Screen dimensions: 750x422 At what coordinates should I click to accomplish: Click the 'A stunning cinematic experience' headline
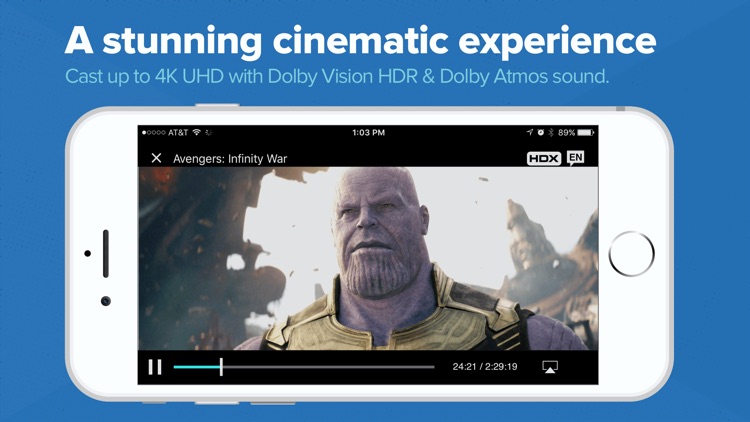pyautogui.click(x=360, y=40)
